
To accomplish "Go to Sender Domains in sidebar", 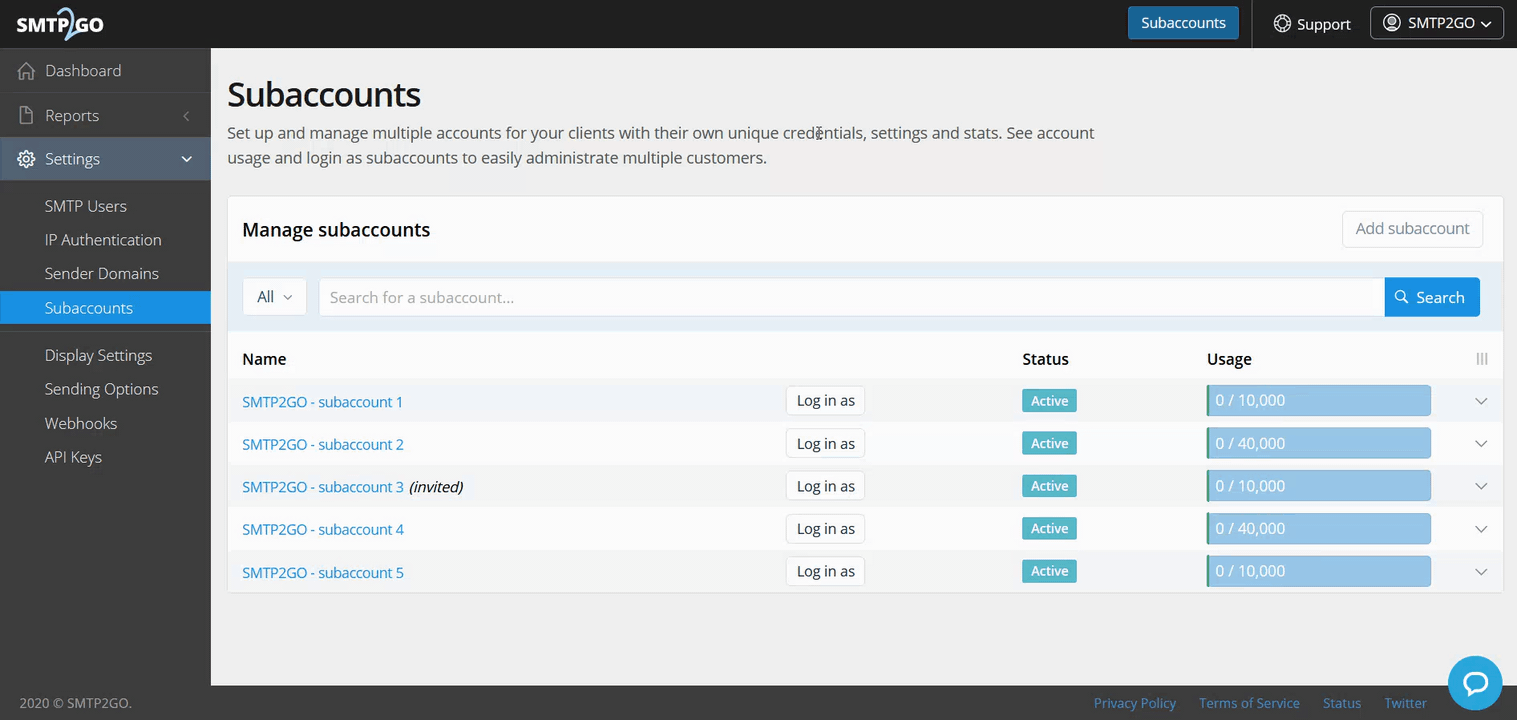I will pos(101,273).
